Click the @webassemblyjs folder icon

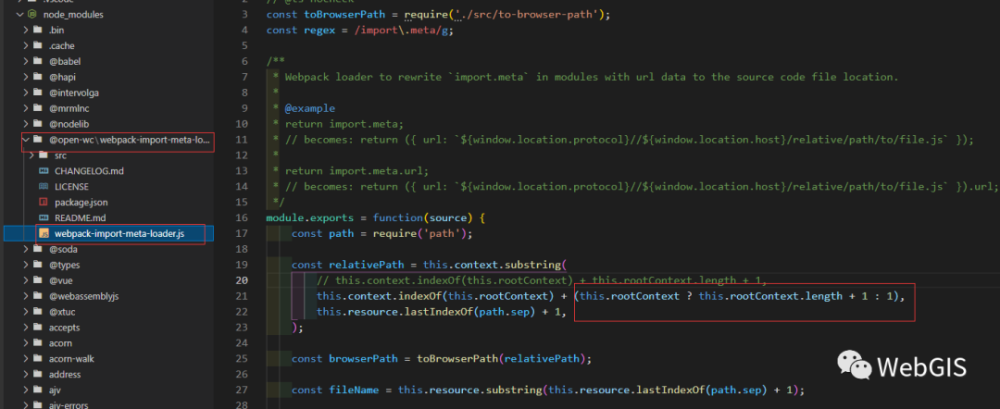click(x=38, y=296)
